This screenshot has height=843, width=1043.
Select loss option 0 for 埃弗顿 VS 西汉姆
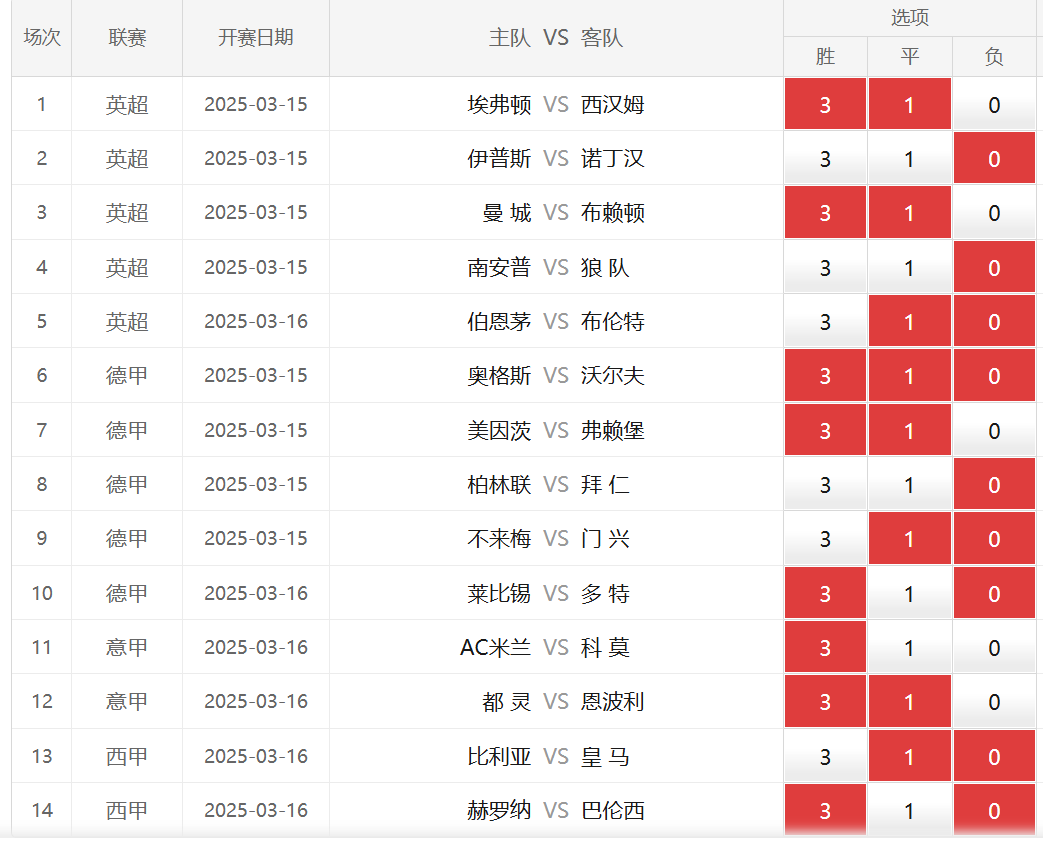(994, 104)
